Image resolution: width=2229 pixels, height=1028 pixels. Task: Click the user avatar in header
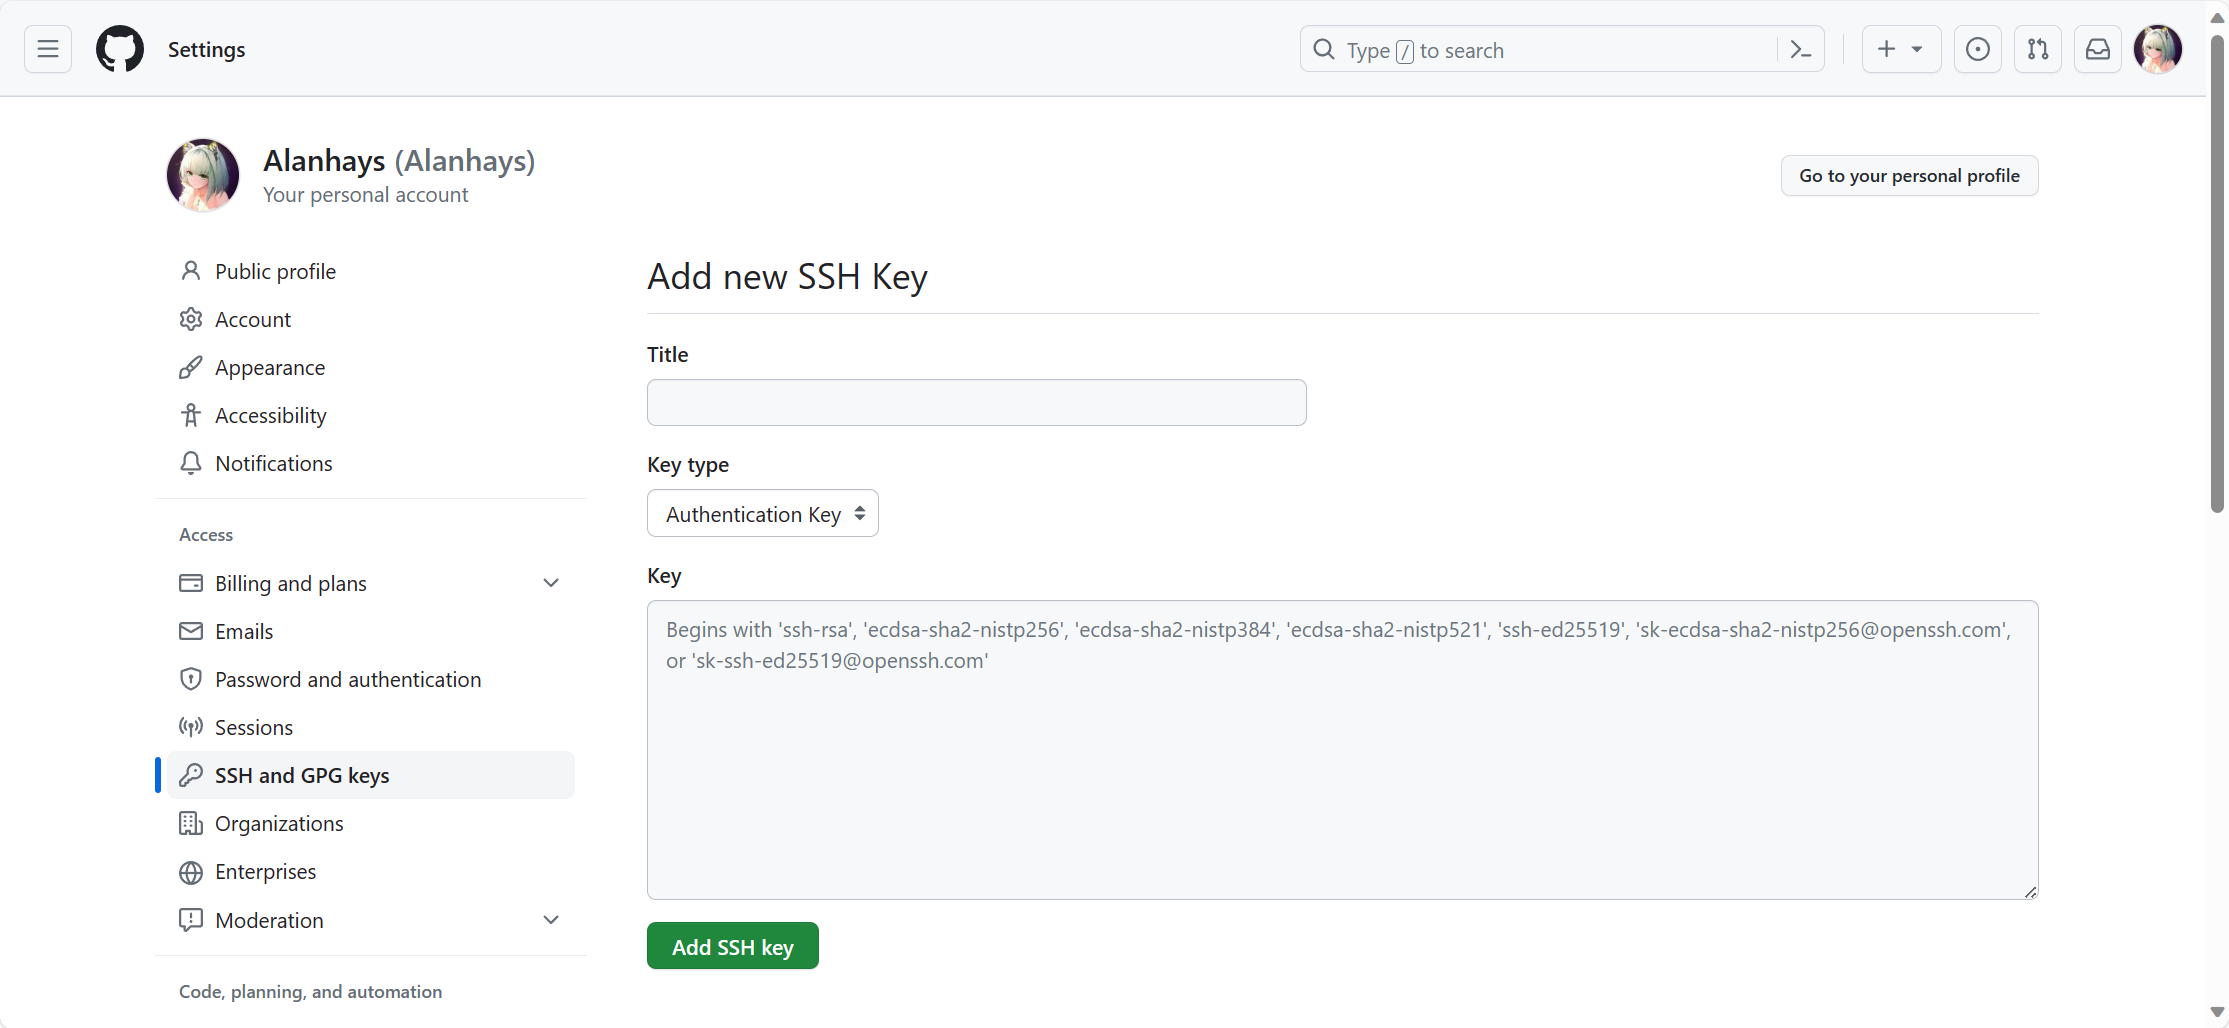click(x=2157, y=49)
